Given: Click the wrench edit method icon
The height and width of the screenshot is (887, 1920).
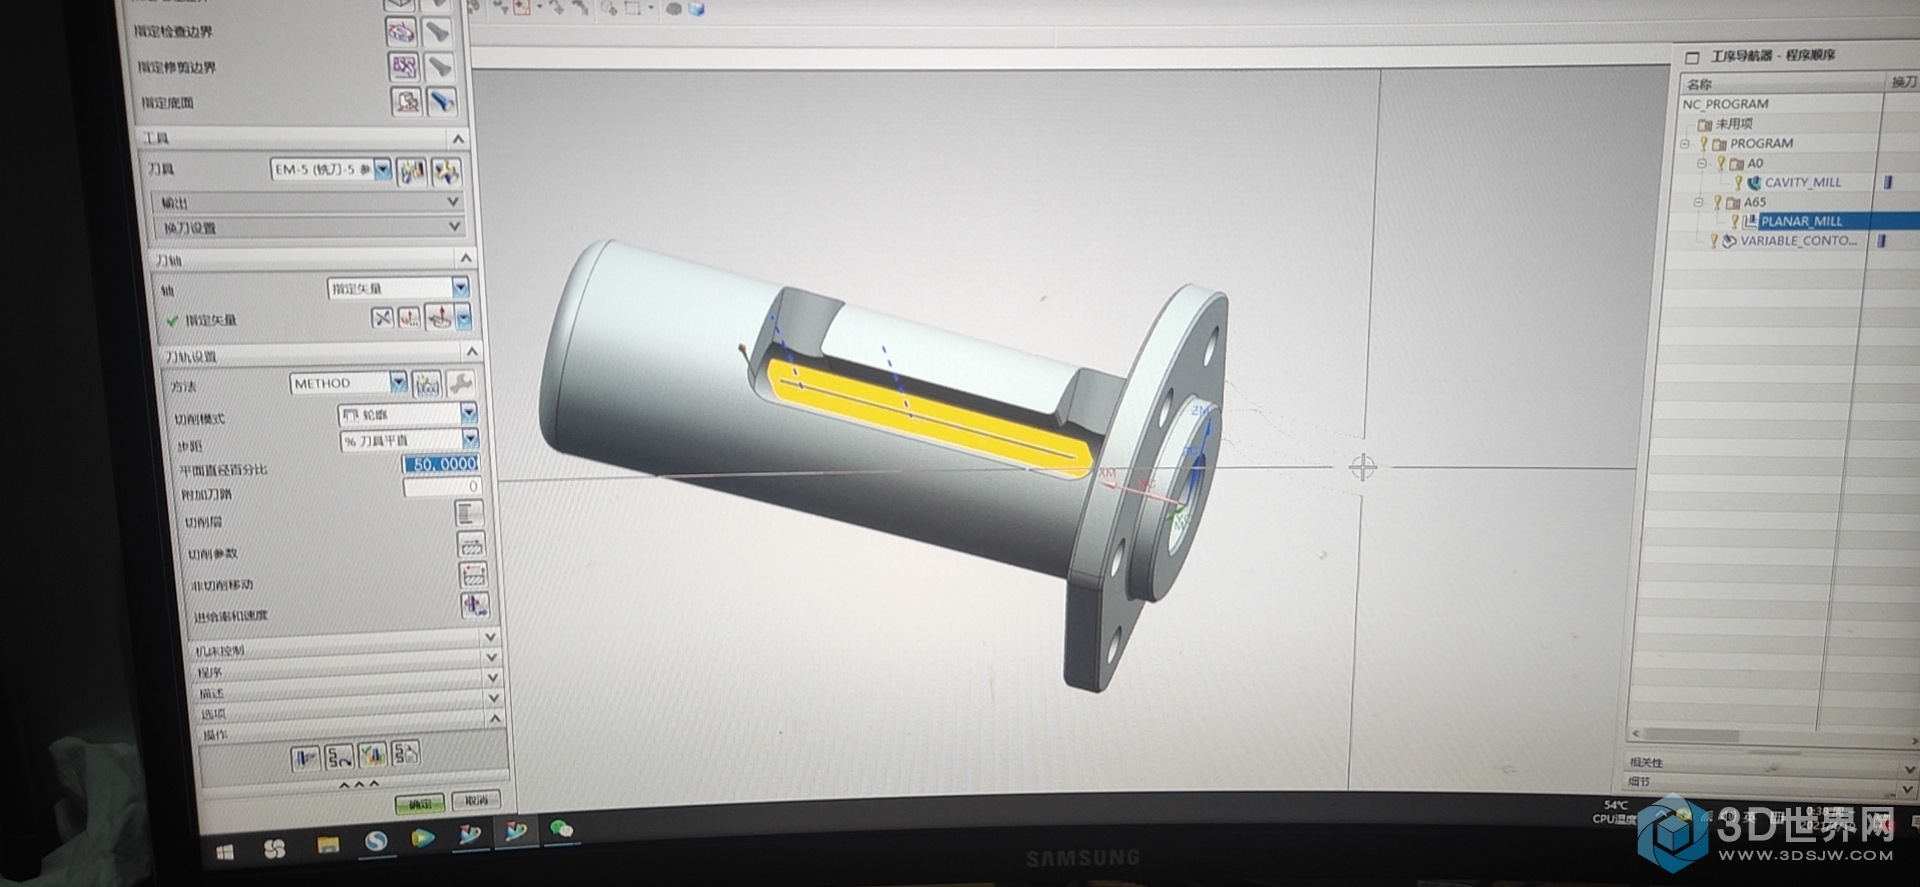Looking at the screenshot, I should click(x=460, y=384).
